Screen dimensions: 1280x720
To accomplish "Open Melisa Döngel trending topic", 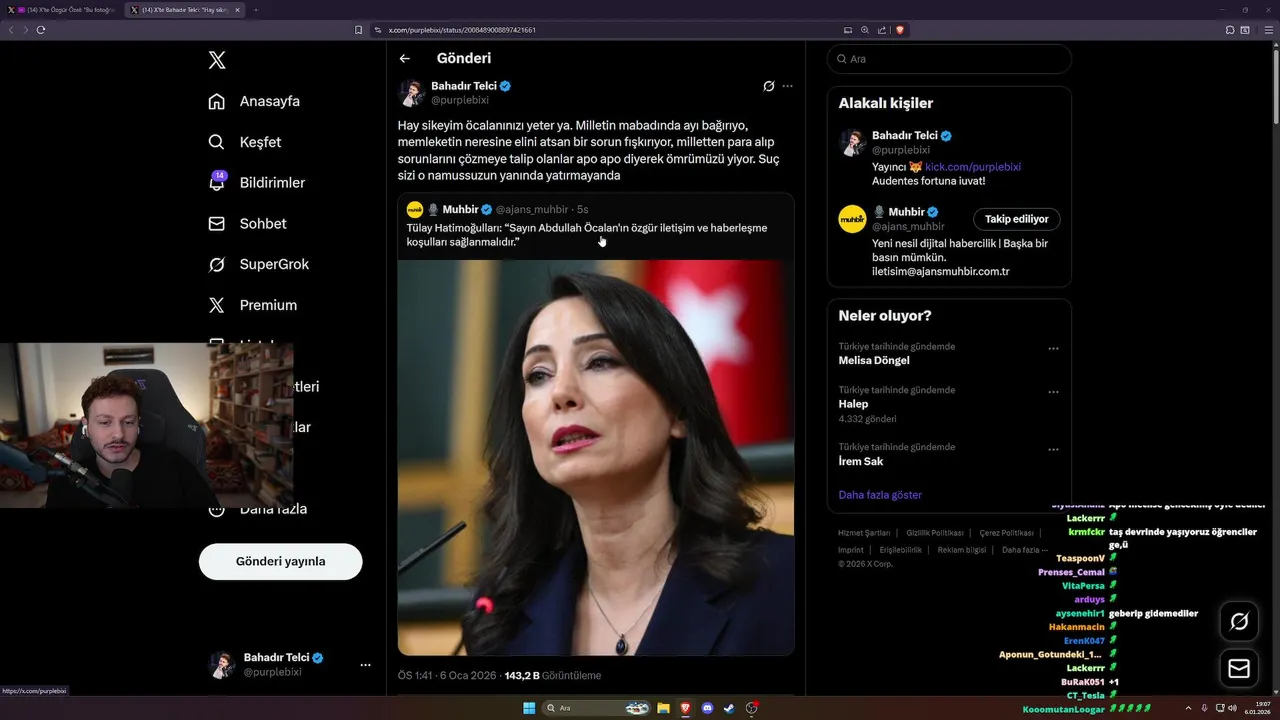I will 874,360.
